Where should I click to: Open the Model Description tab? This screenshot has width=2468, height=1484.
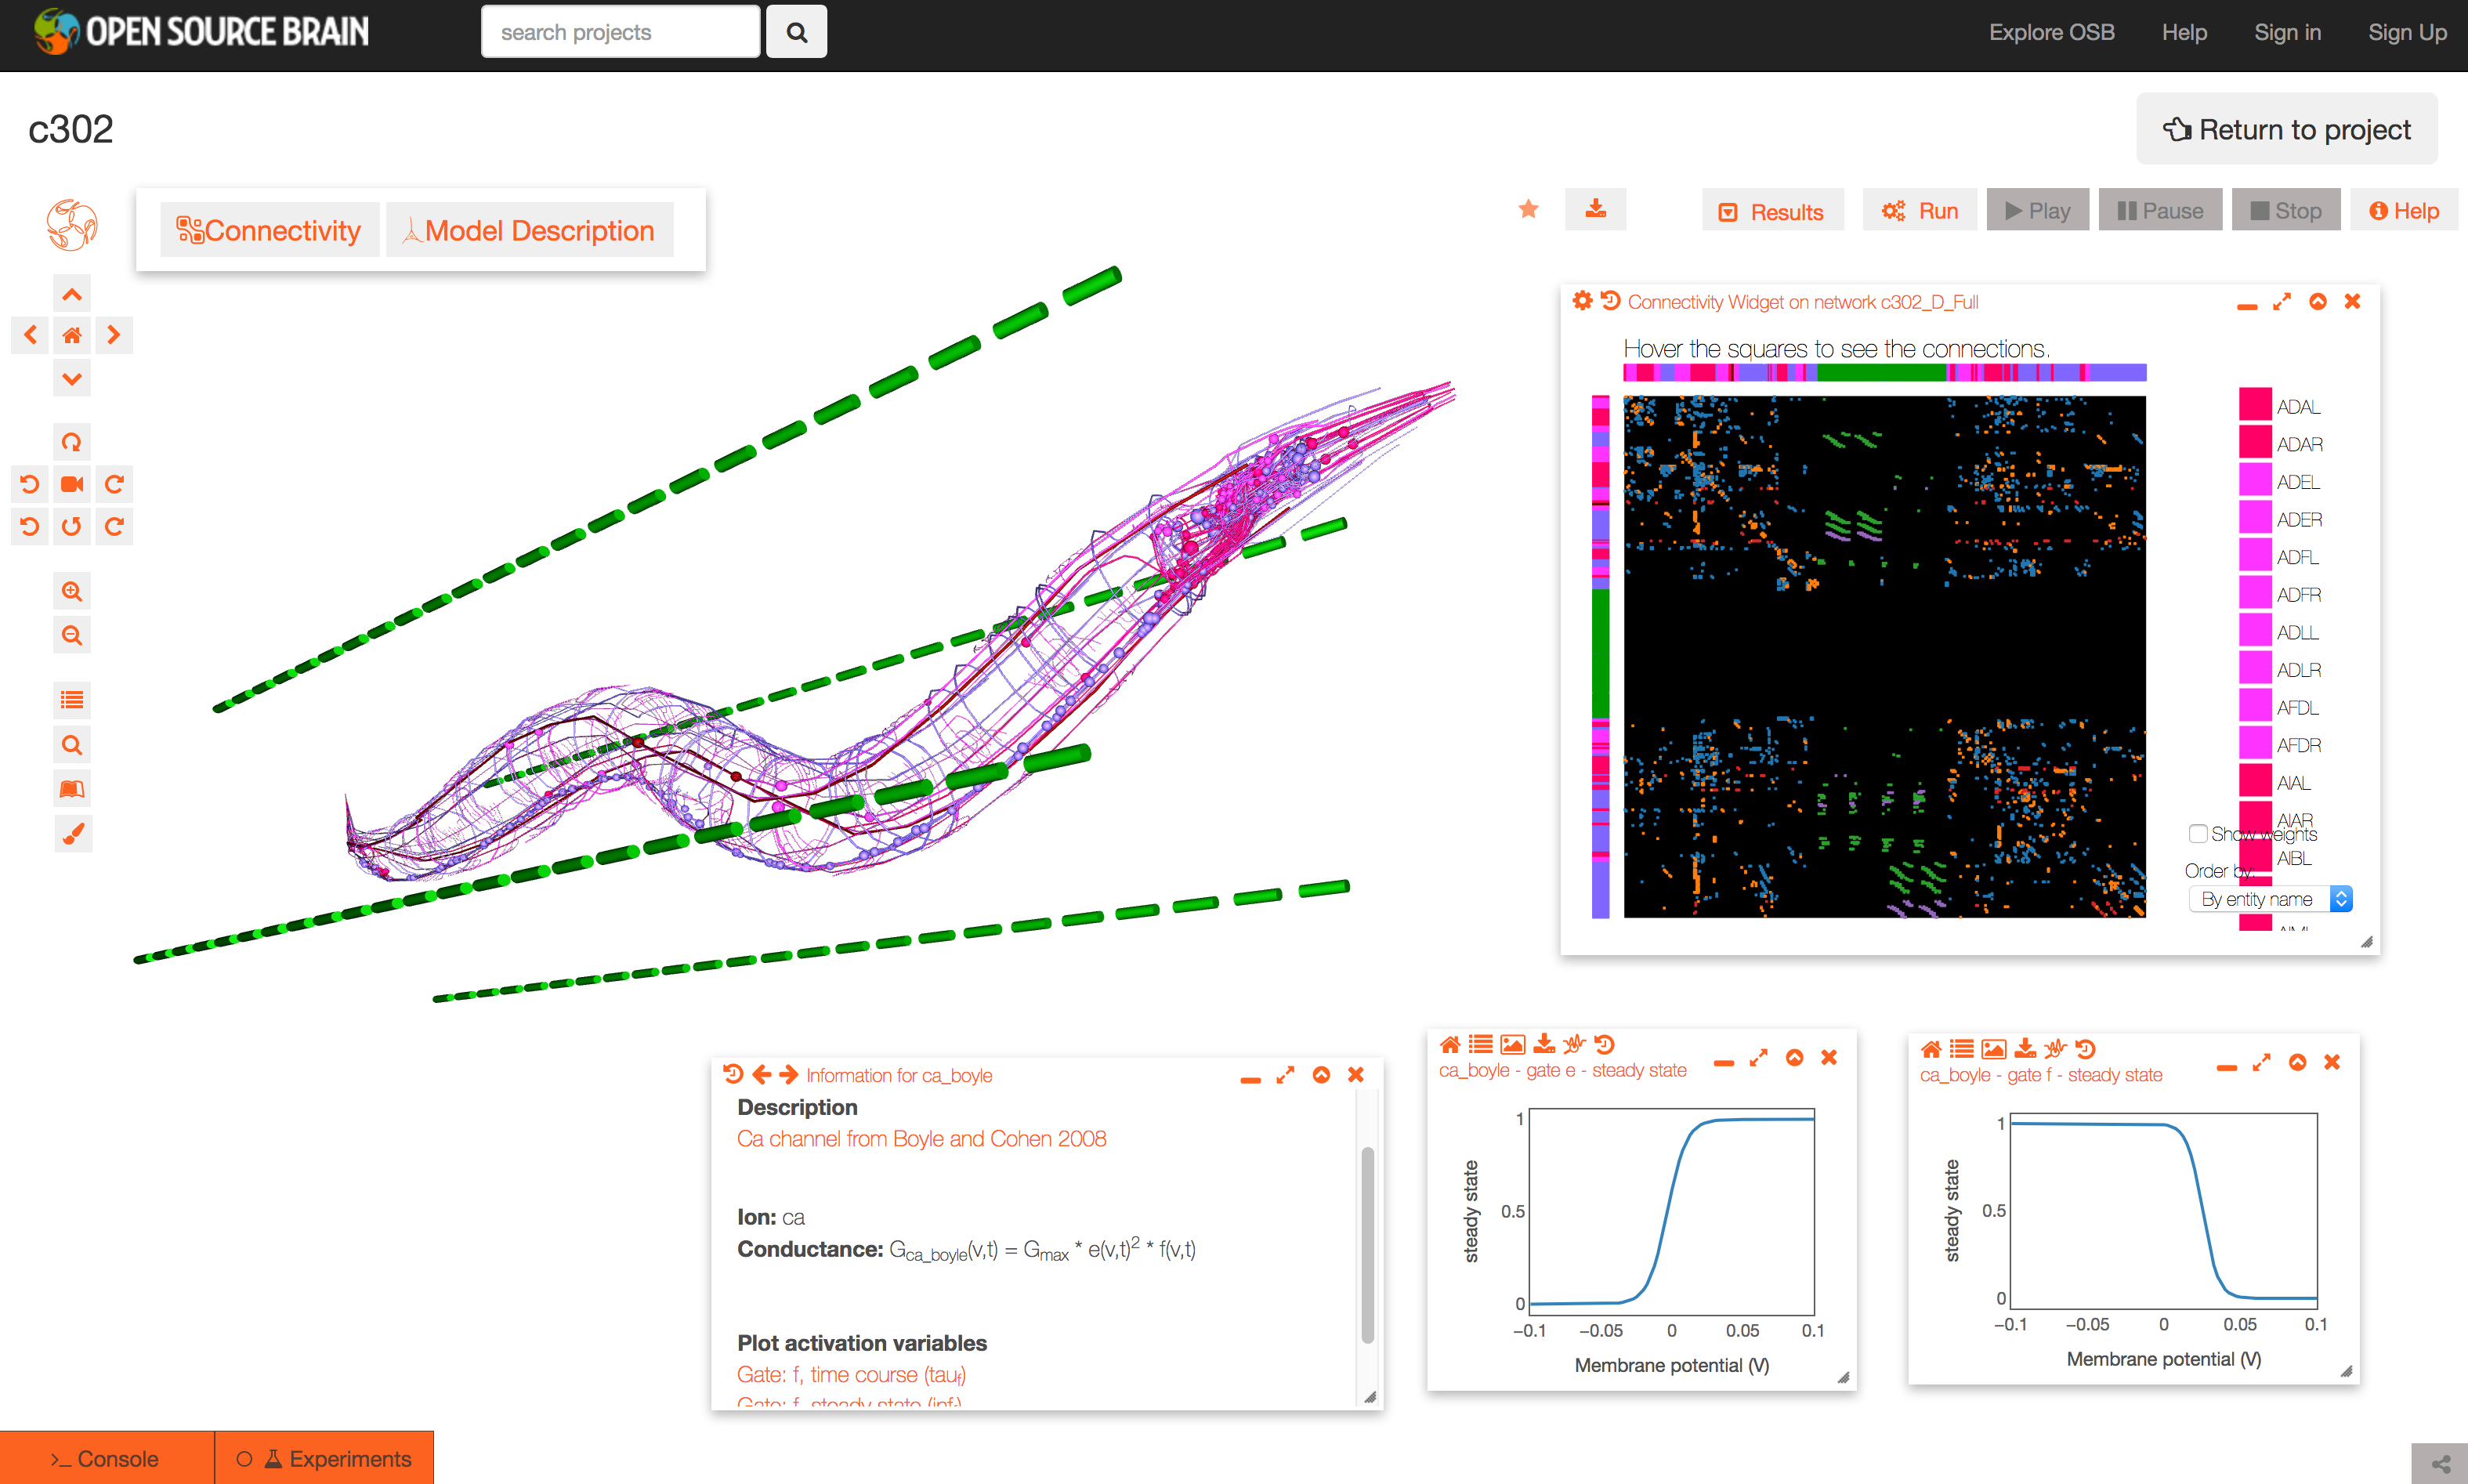(x=529, y=231)
